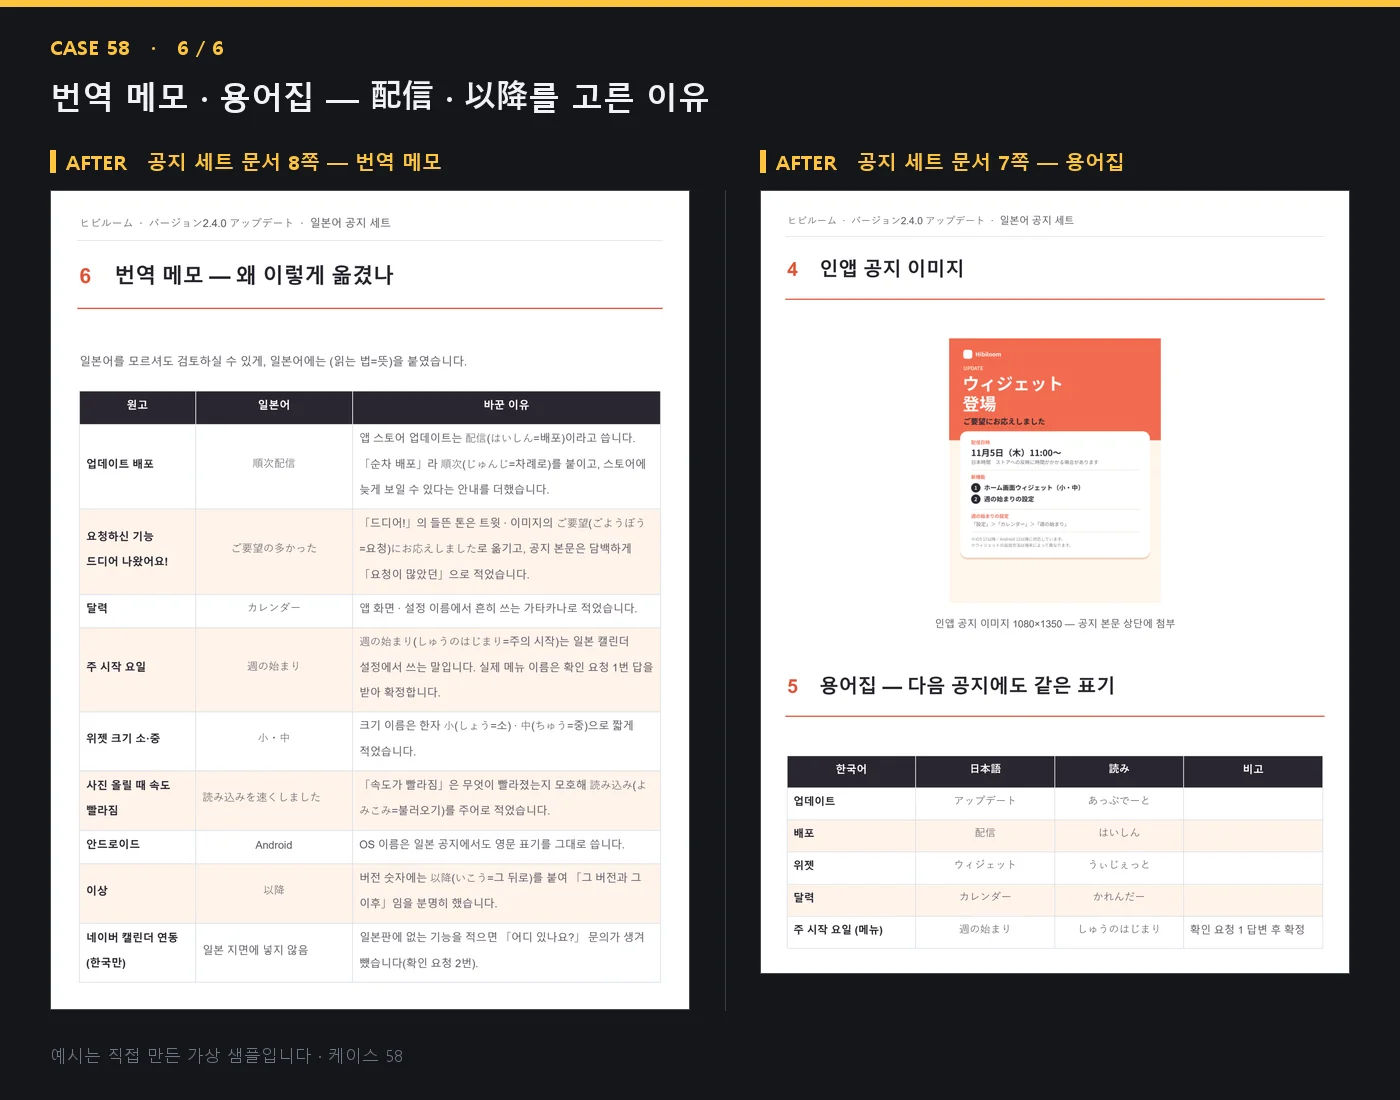Screen dimensions: 1400x1100
Task: Click section heading '인앱 공지 이미지'
Action: point(892,268)
